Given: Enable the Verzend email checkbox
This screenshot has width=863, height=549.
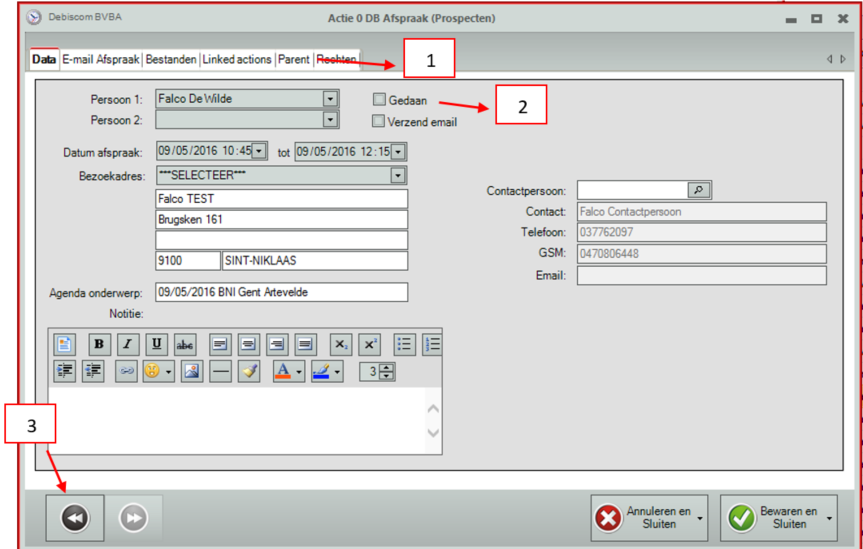Looking at the screenshot, I should (379, 122).
